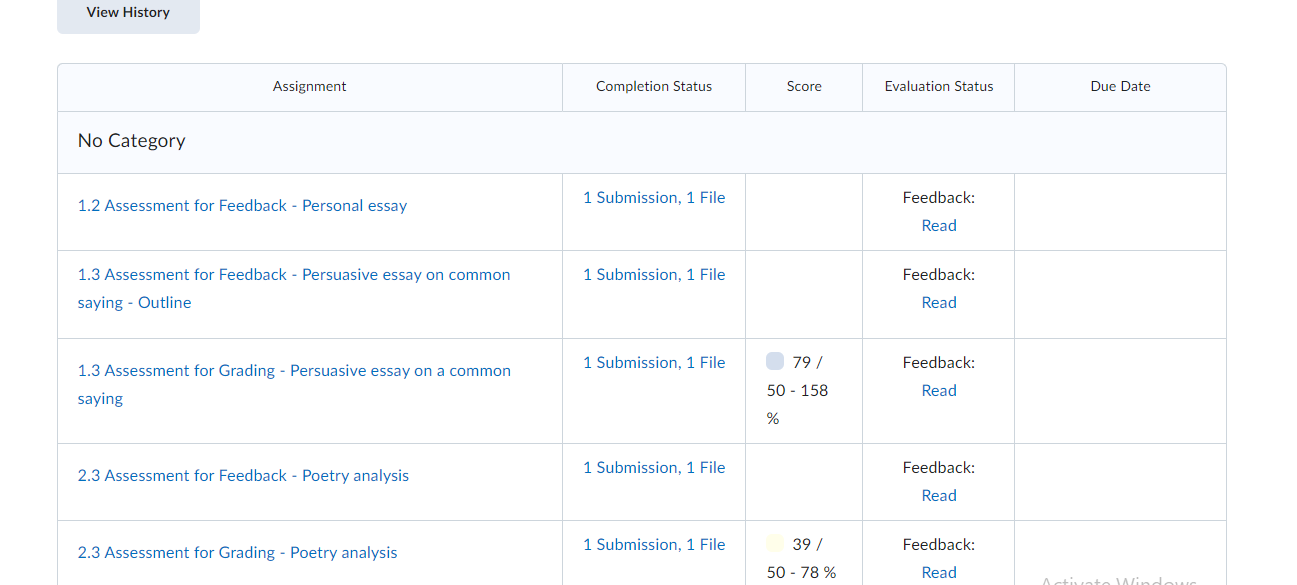
Task: Read feedback for 2.3 Feedback Poetry analysis
Action: click(x=939, y=496)
